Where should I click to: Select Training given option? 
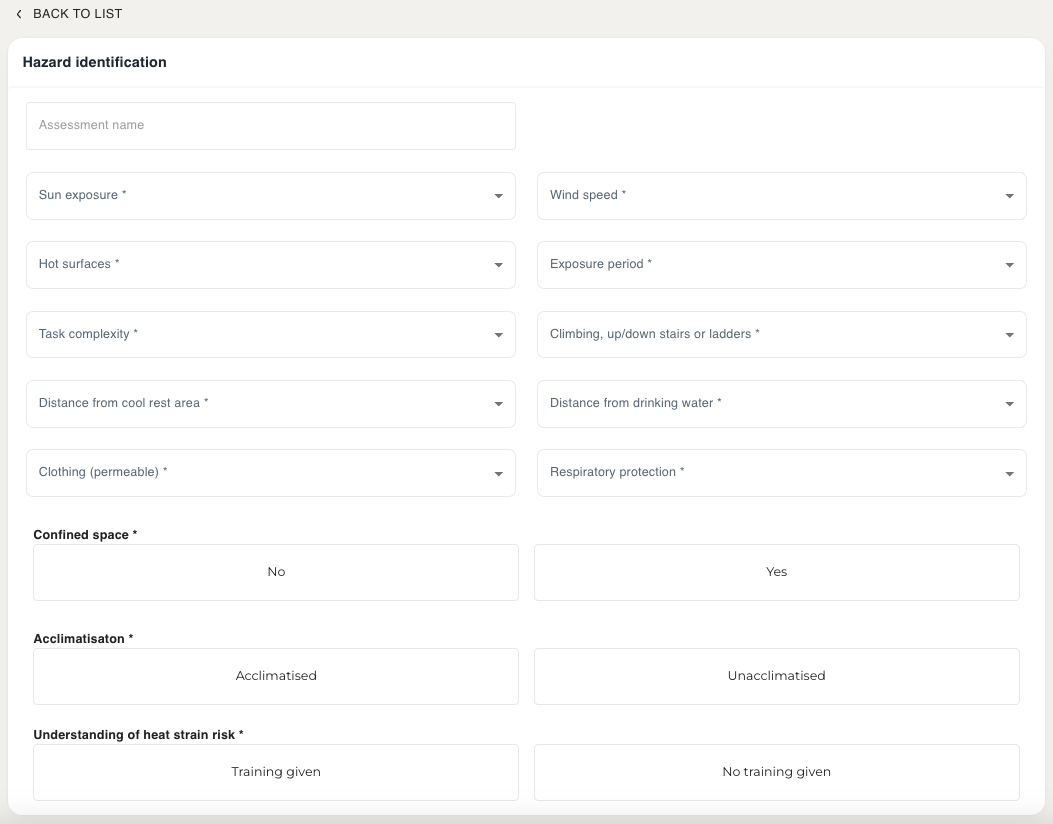pos(276,772)
